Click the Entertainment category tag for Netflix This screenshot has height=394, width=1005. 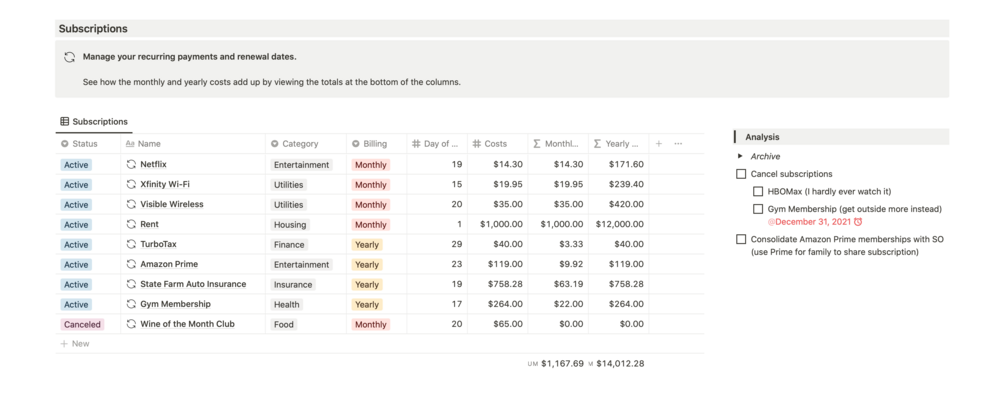pyautogui.click(x=301, y=165)
